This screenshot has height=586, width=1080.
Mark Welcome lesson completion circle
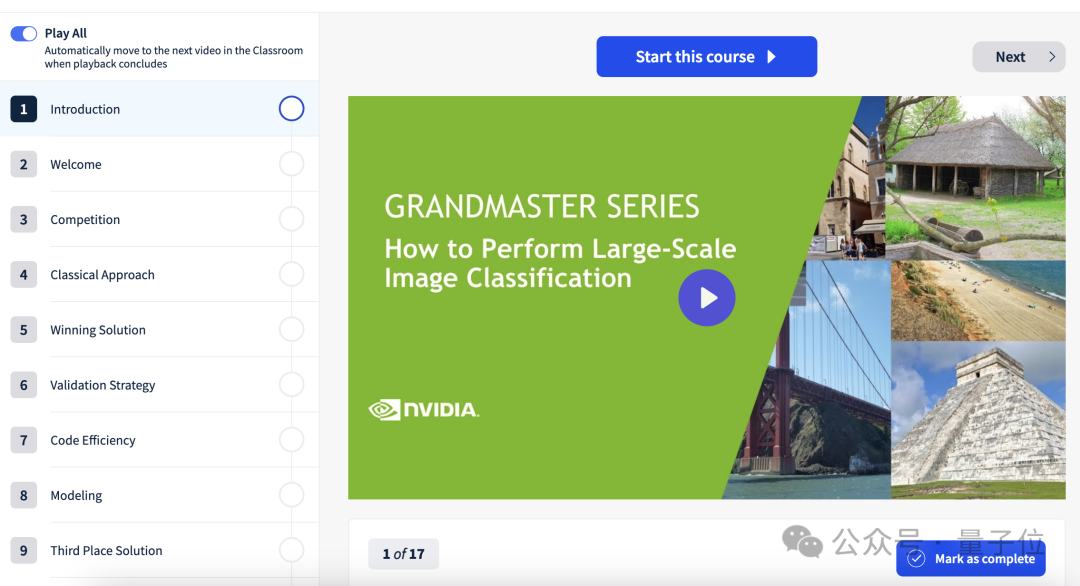(x=291, y=164)
